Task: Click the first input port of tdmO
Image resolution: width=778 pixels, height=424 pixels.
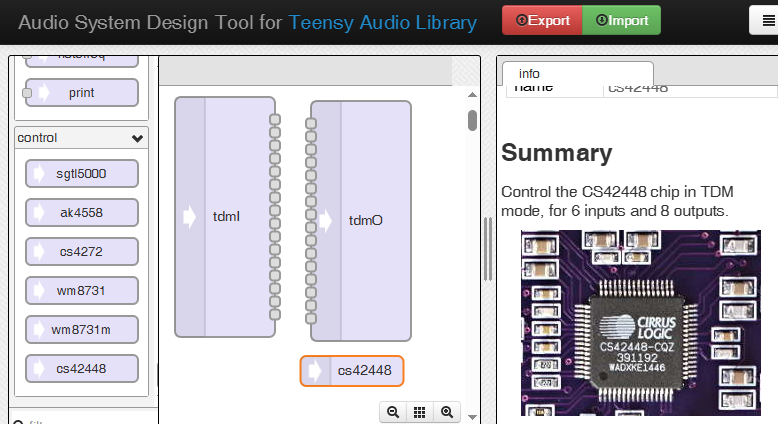Action: click(311, 123)
